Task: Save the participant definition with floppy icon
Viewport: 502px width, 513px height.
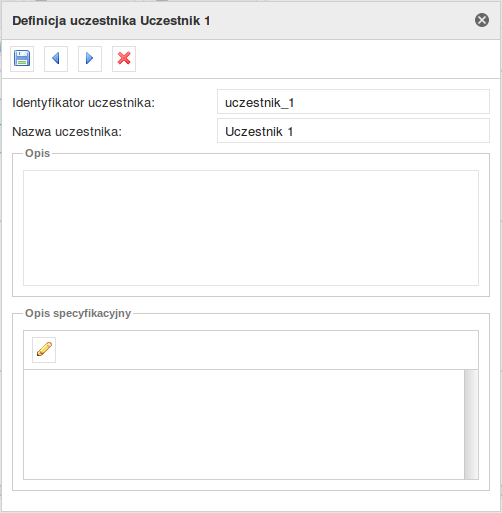Action: (22, 59)
